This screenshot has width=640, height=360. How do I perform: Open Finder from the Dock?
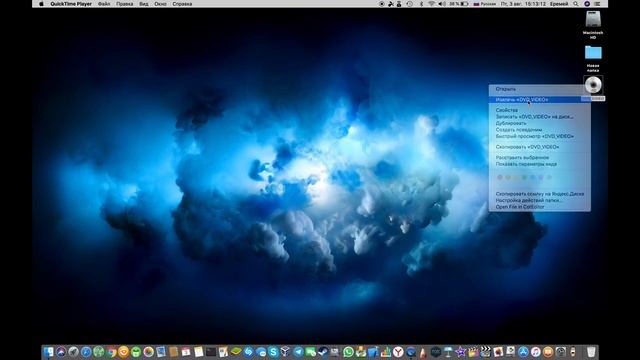(x=48, y=352)
